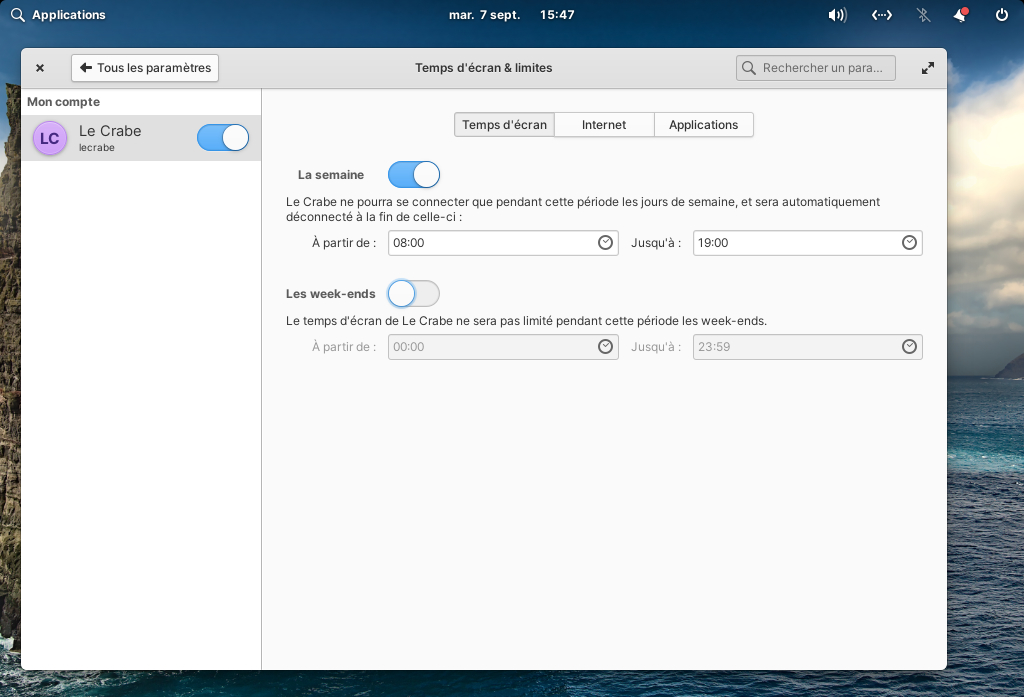Viewport: 1024px width, 697px height.
Task: Open the Bluetooth indicator
Action: tap(923, 14)
